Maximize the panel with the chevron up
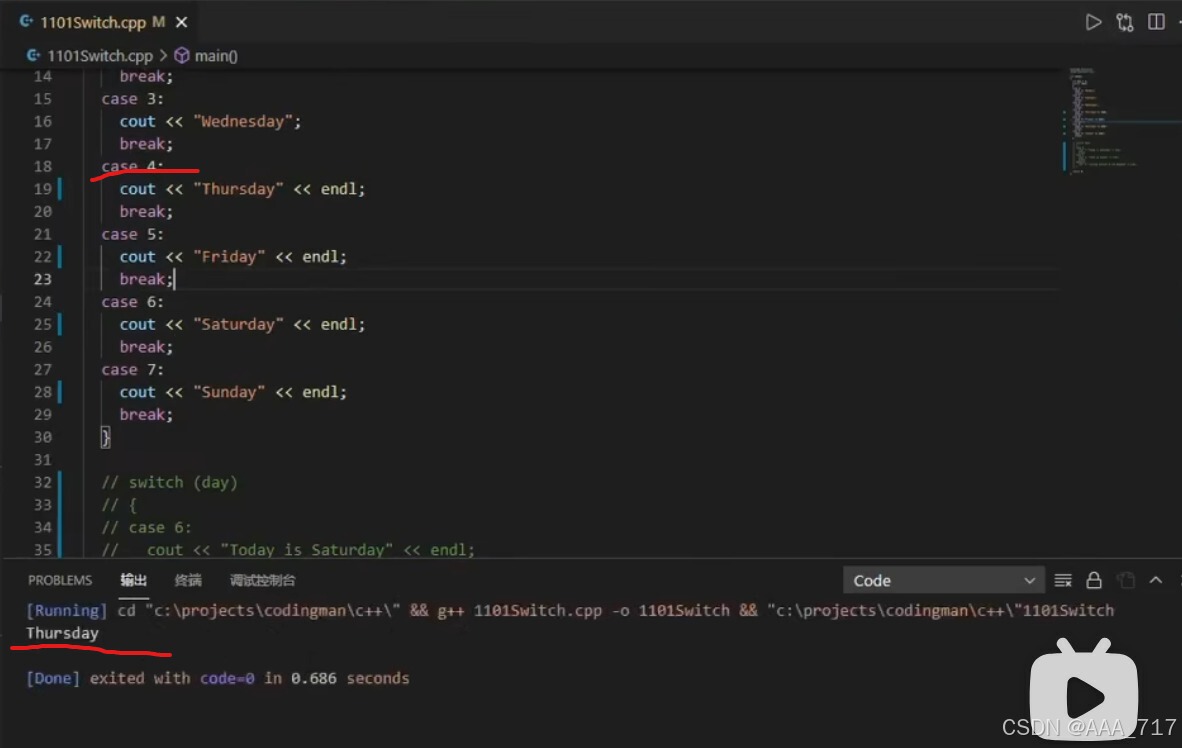Viewport: 1182px width, 748px height. click(1156, 580)
